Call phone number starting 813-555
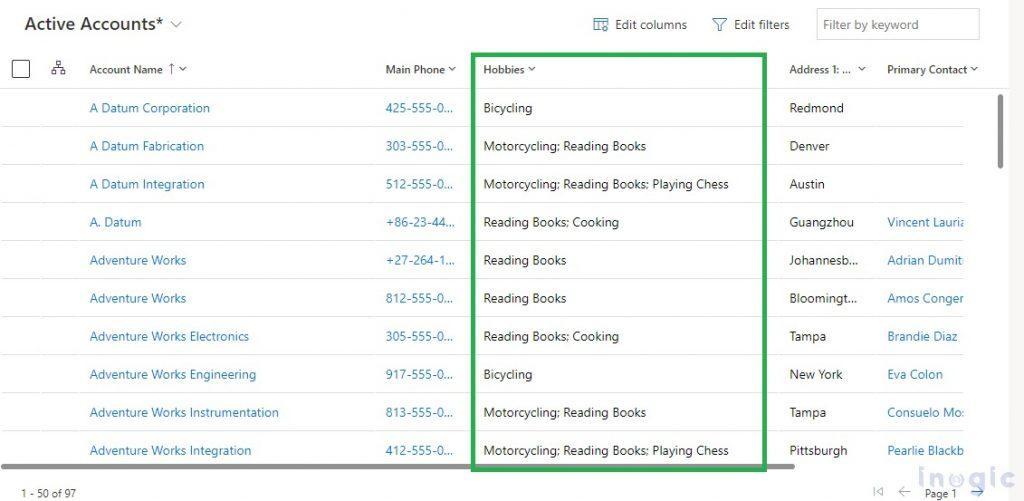1024x501 pixels. [x=419, y=412]
